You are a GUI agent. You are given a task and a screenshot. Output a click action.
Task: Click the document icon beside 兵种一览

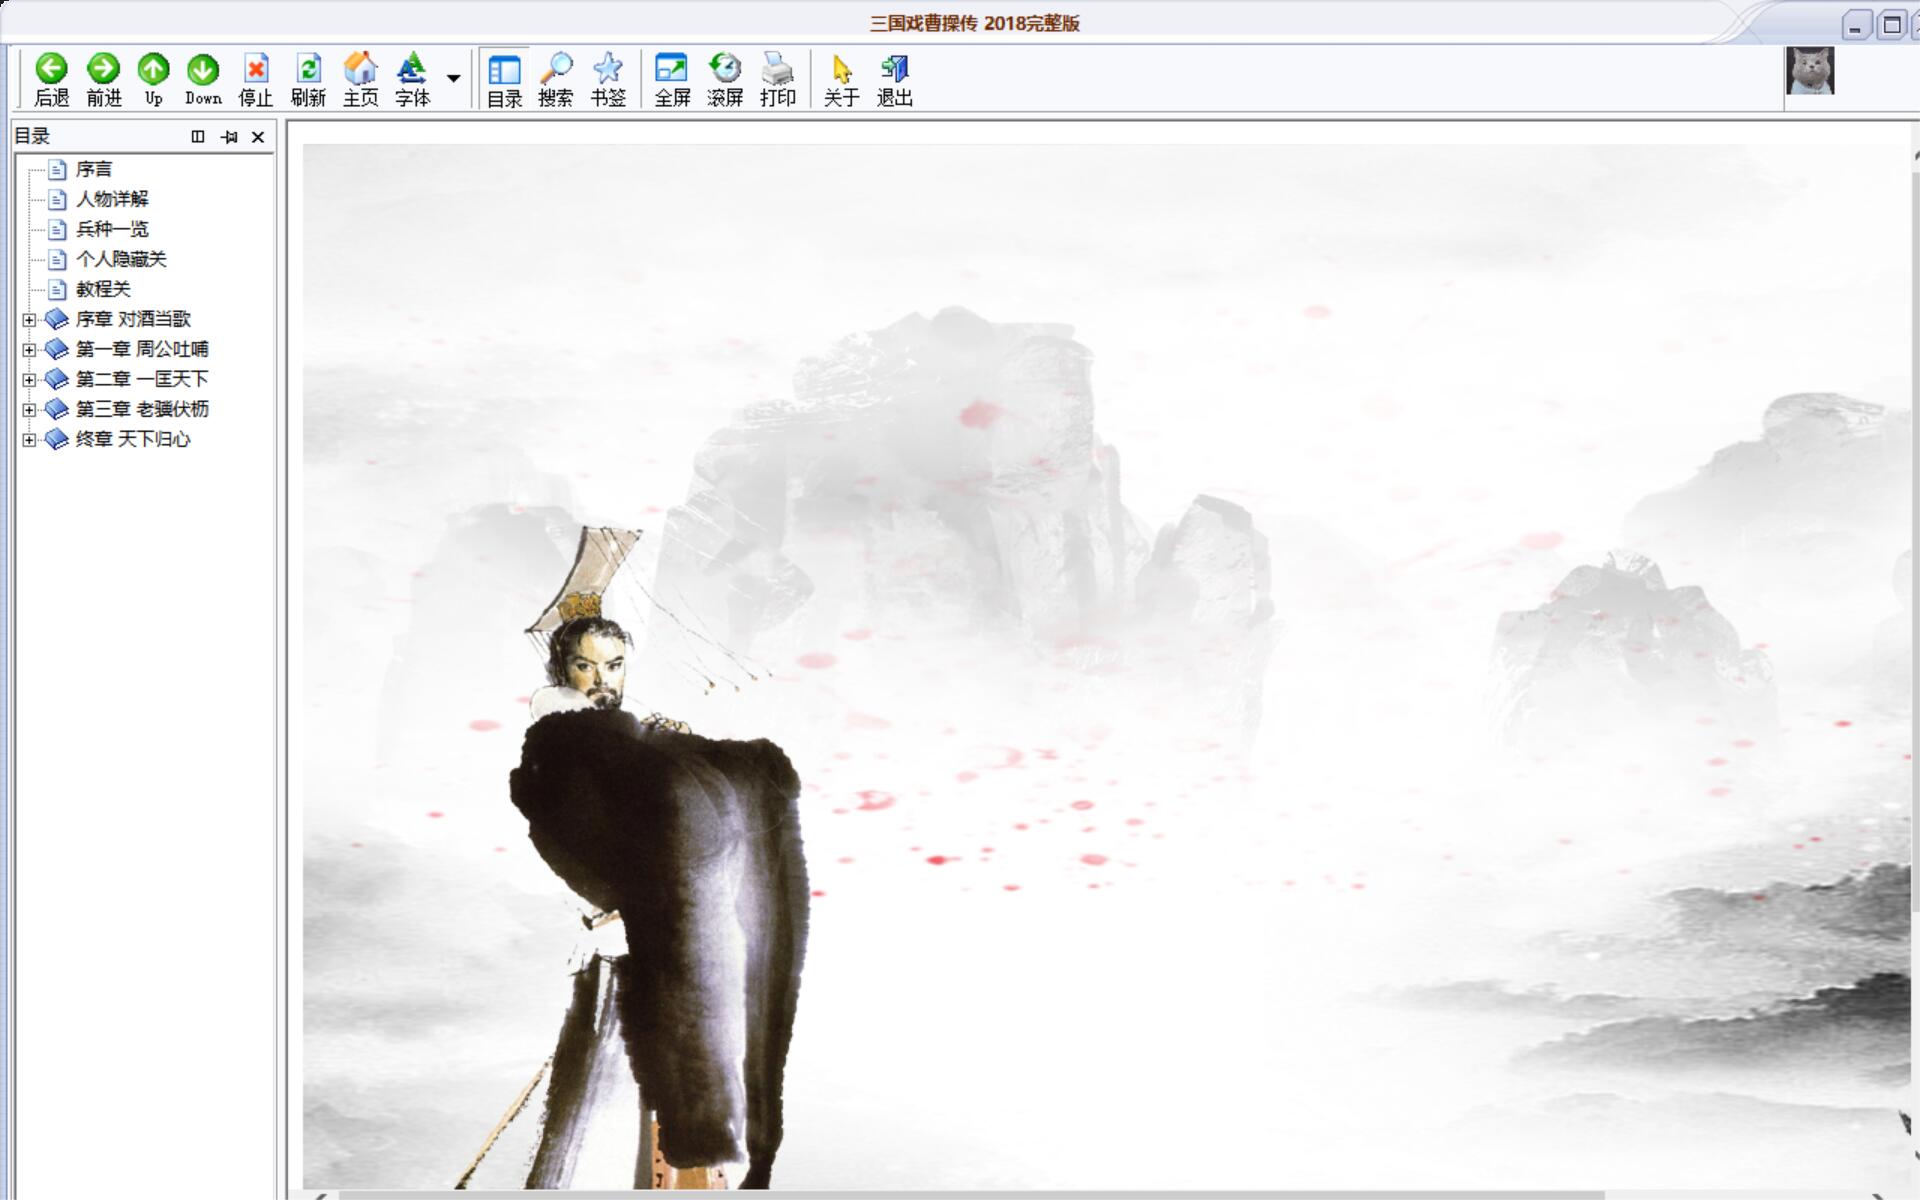pos(58,230)
